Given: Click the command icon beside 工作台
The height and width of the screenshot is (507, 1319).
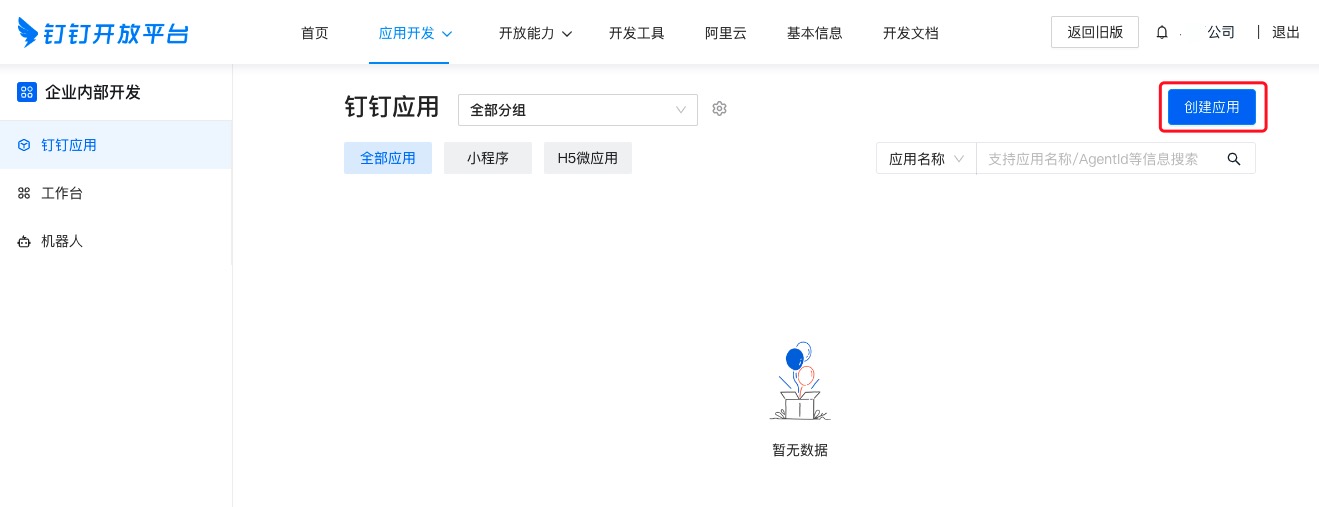Looking at the screenshot, I should [24, 193].
